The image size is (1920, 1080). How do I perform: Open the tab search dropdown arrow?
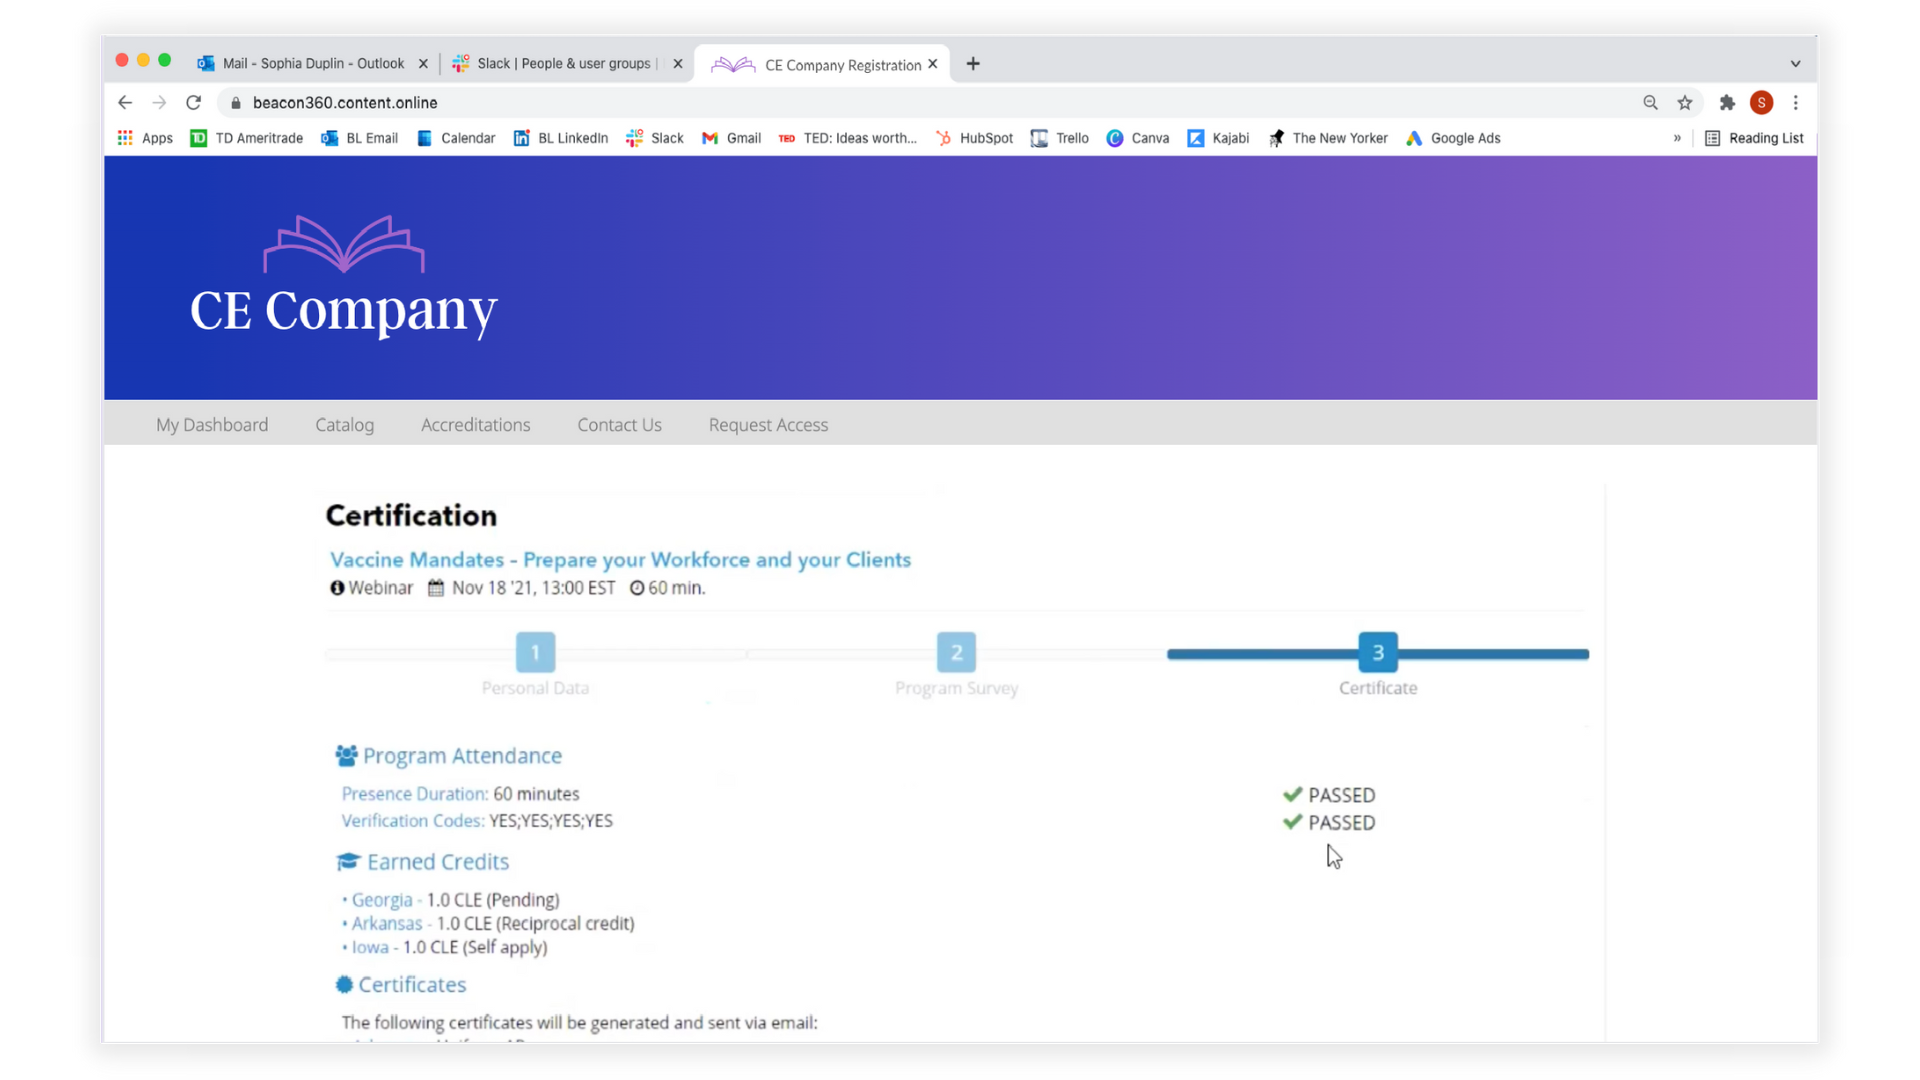pyautogui.click(x=1795, y=64)
